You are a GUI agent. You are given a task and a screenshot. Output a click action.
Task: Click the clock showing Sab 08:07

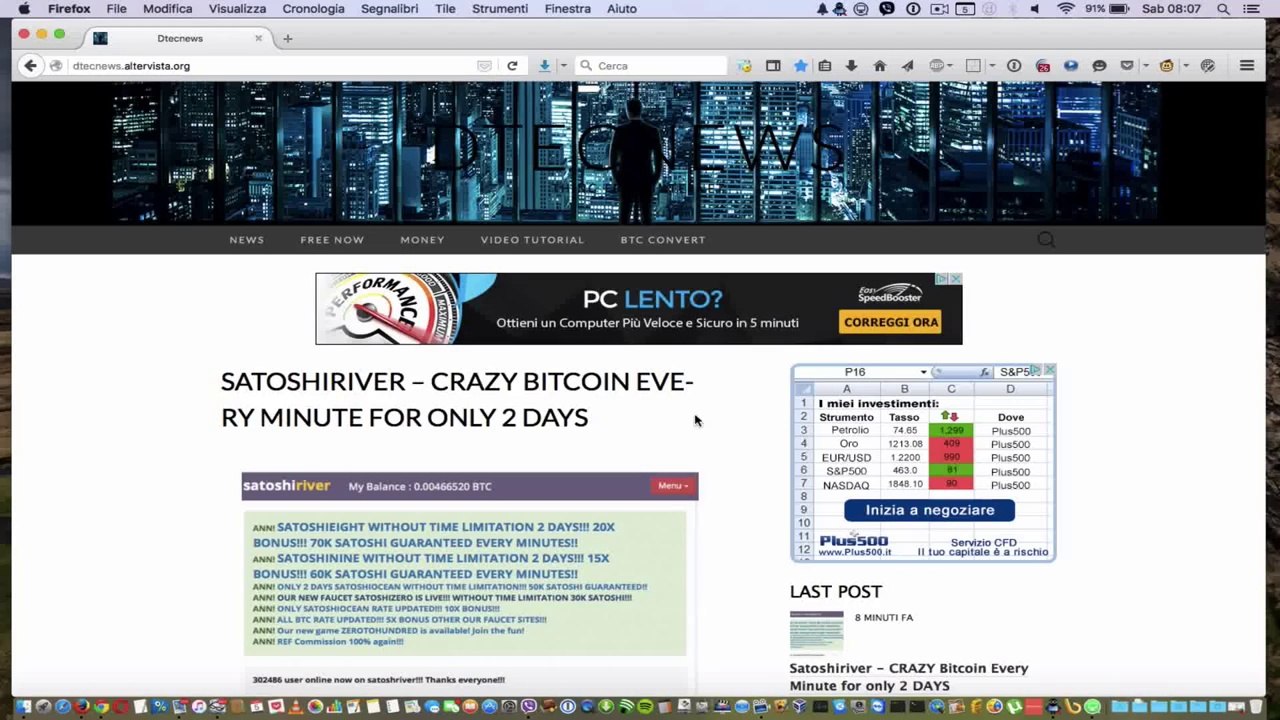pyautogui.click(x=1171, y=9)
